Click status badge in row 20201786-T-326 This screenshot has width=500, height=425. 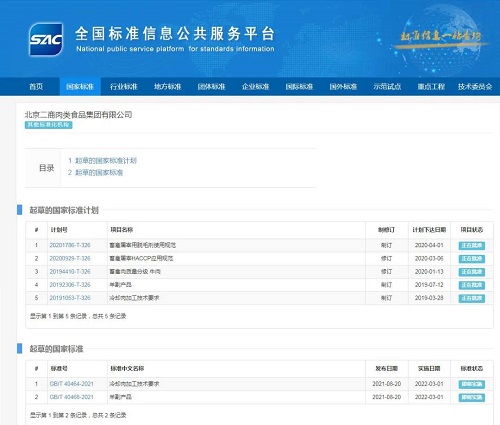(472, 246)
